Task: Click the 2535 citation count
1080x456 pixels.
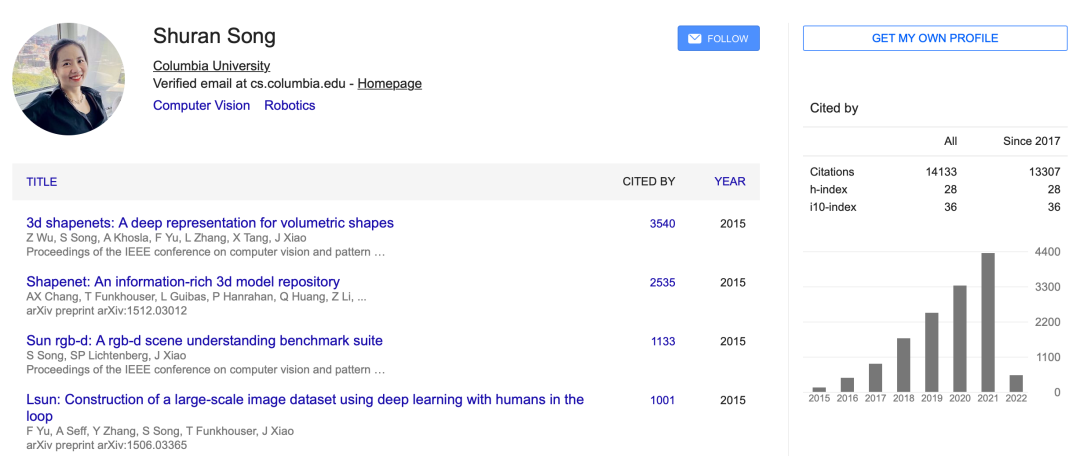Action: [x=662, y=283]
